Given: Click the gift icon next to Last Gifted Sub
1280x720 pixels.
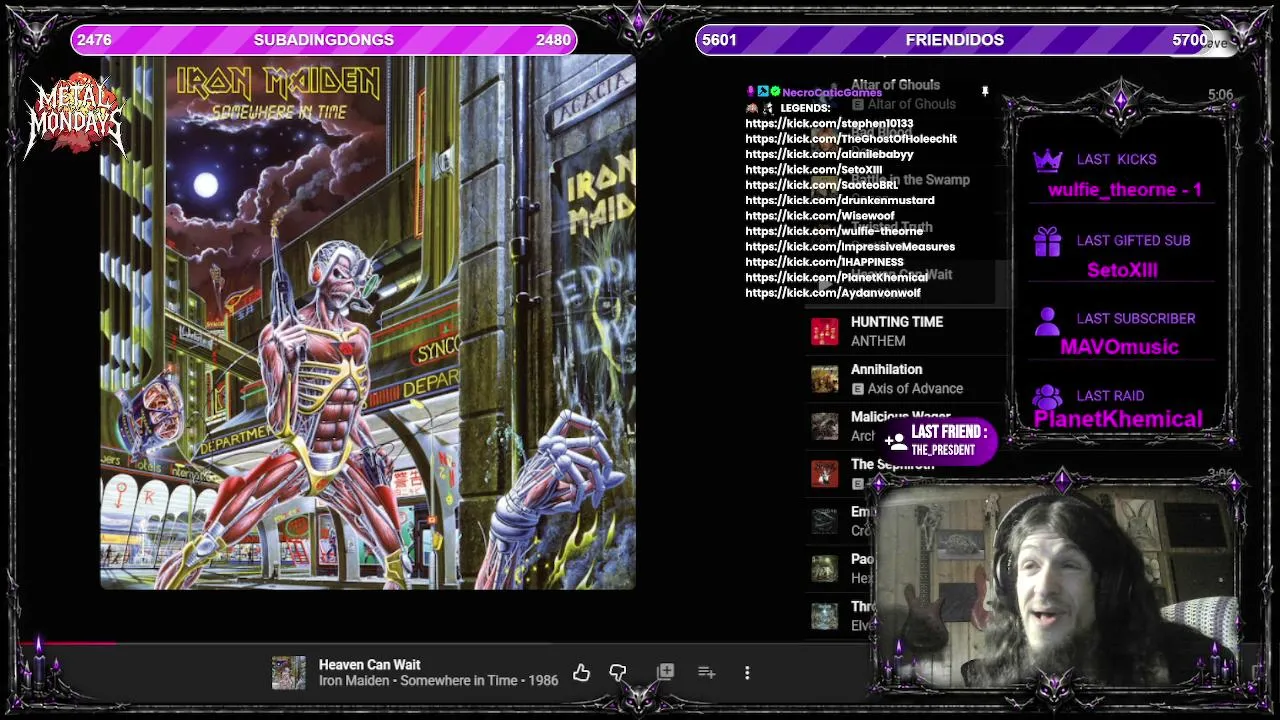Looking at the screenshot, I should pyautogui.click(x=1047, y=241).
